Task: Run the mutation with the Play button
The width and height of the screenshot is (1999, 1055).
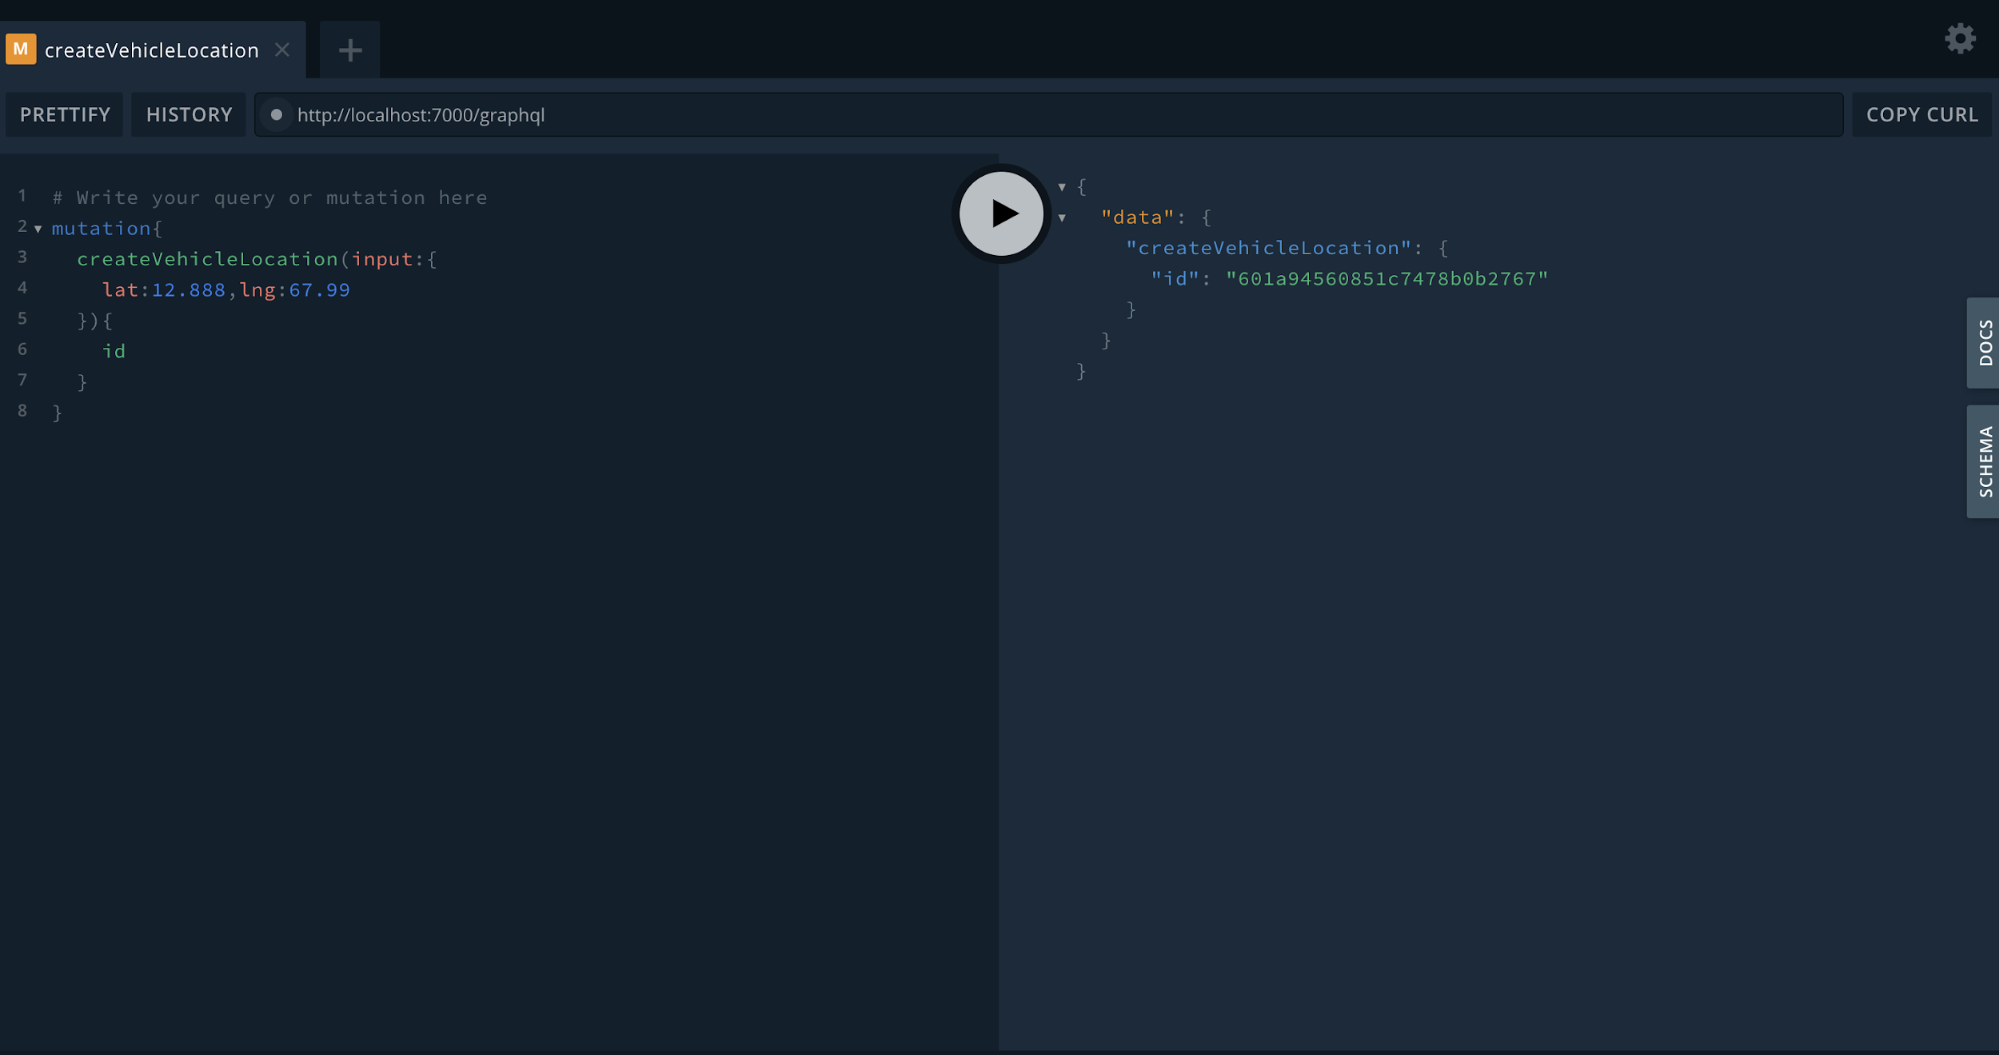Action: 1000,213
